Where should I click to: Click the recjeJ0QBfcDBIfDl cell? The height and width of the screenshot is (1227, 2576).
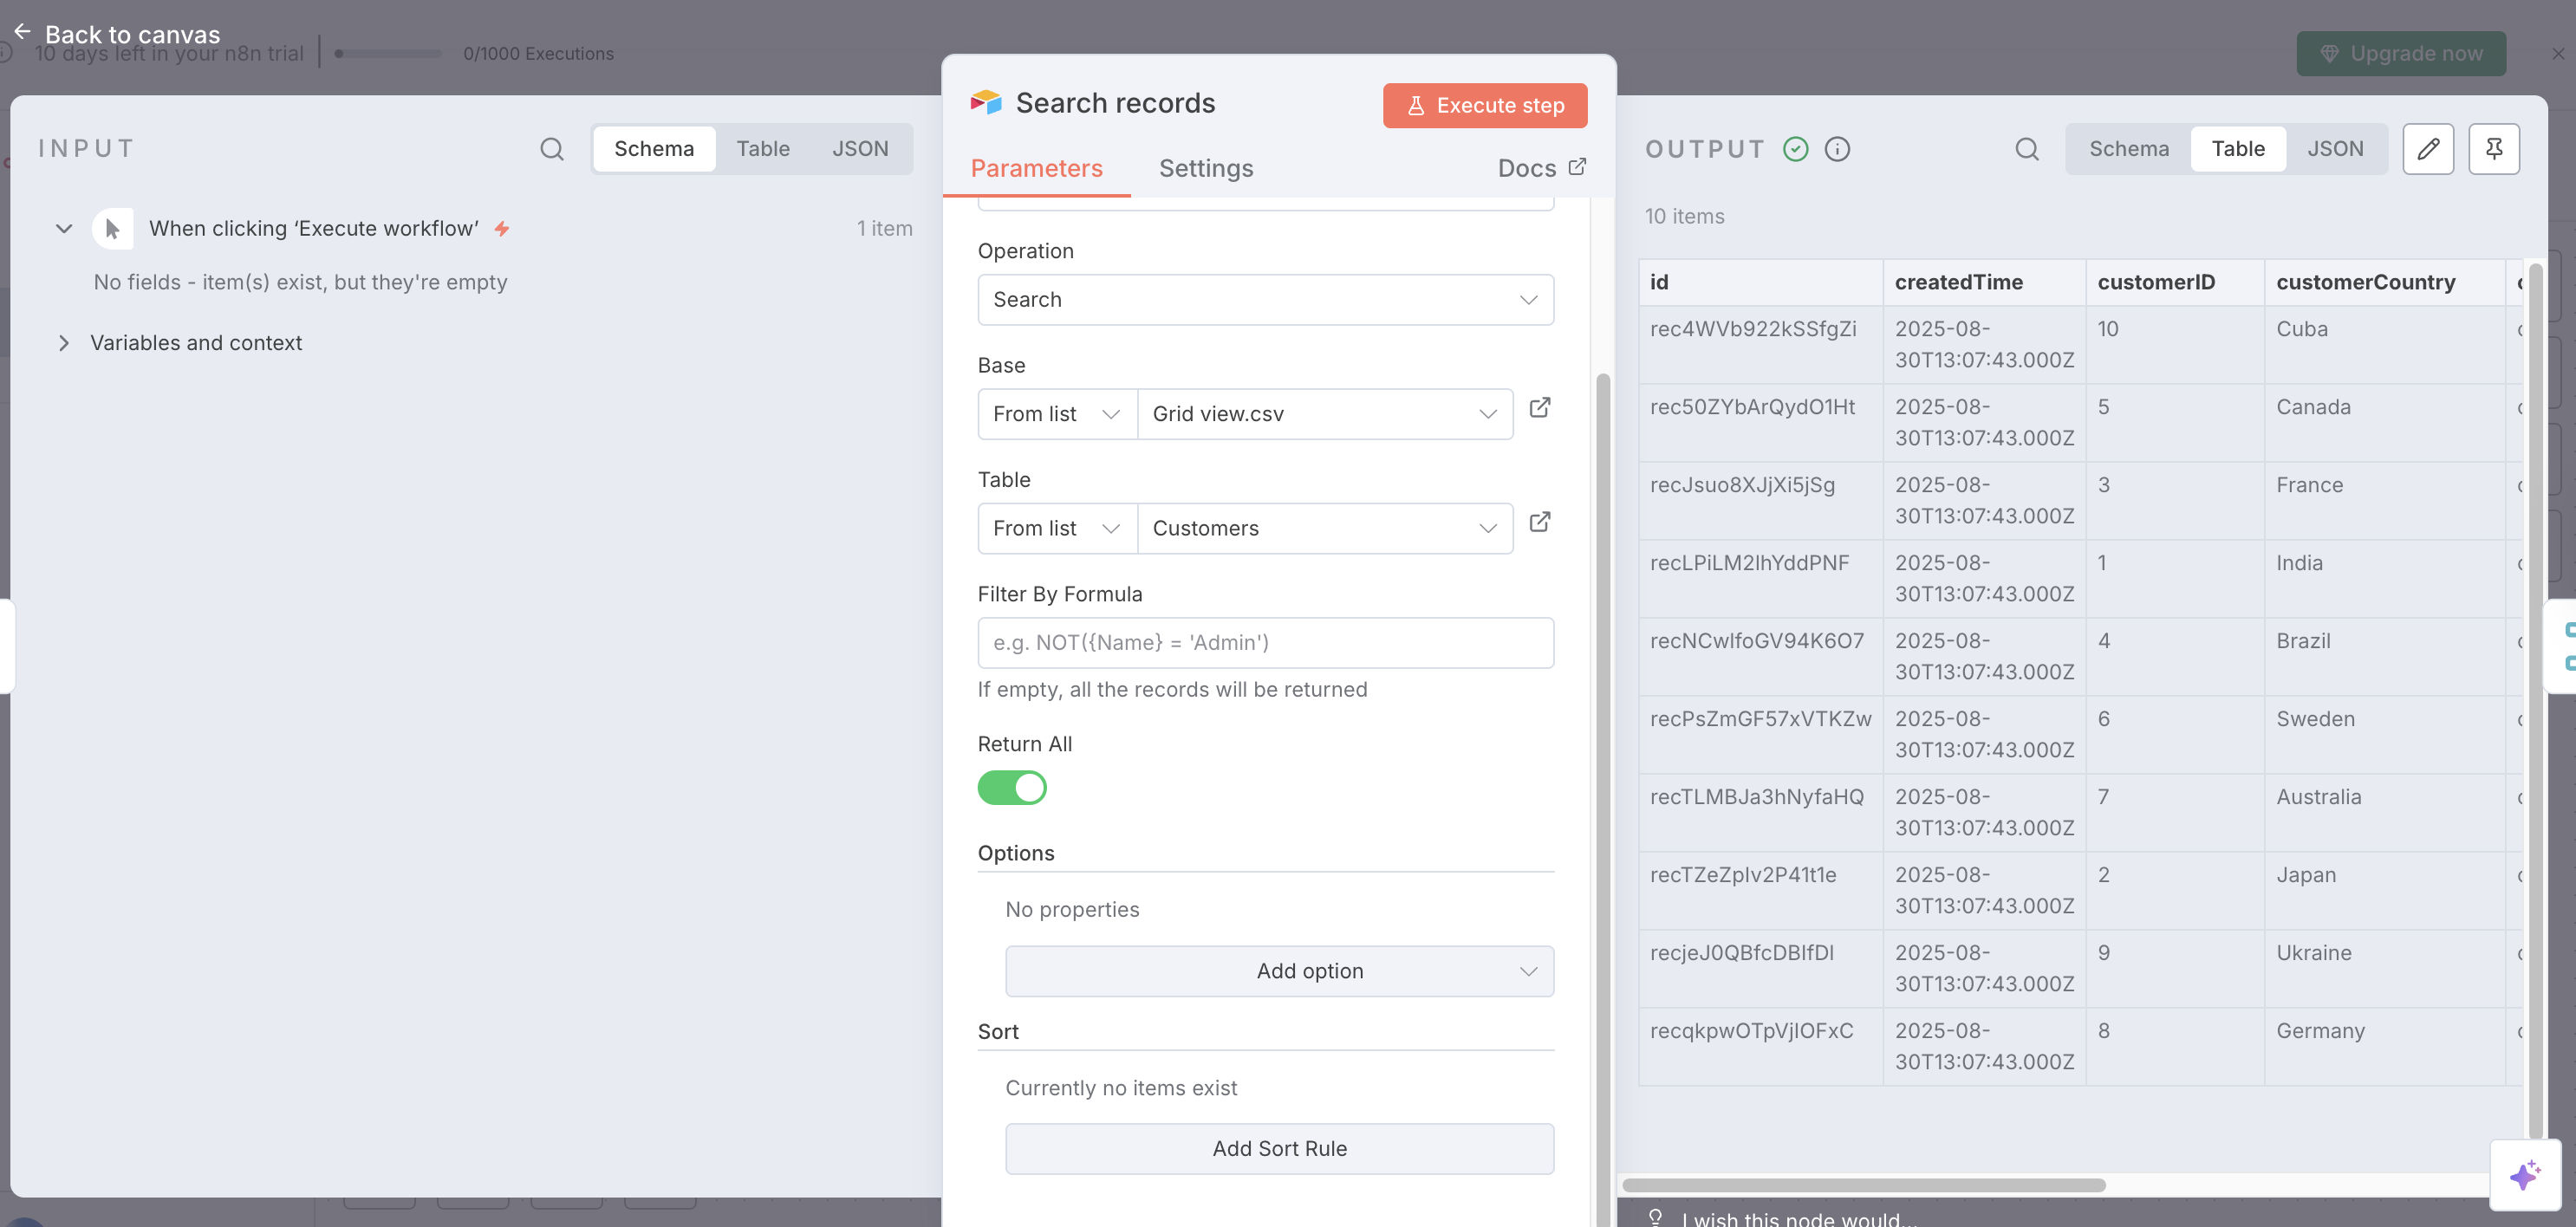(x=1760, y=969)
